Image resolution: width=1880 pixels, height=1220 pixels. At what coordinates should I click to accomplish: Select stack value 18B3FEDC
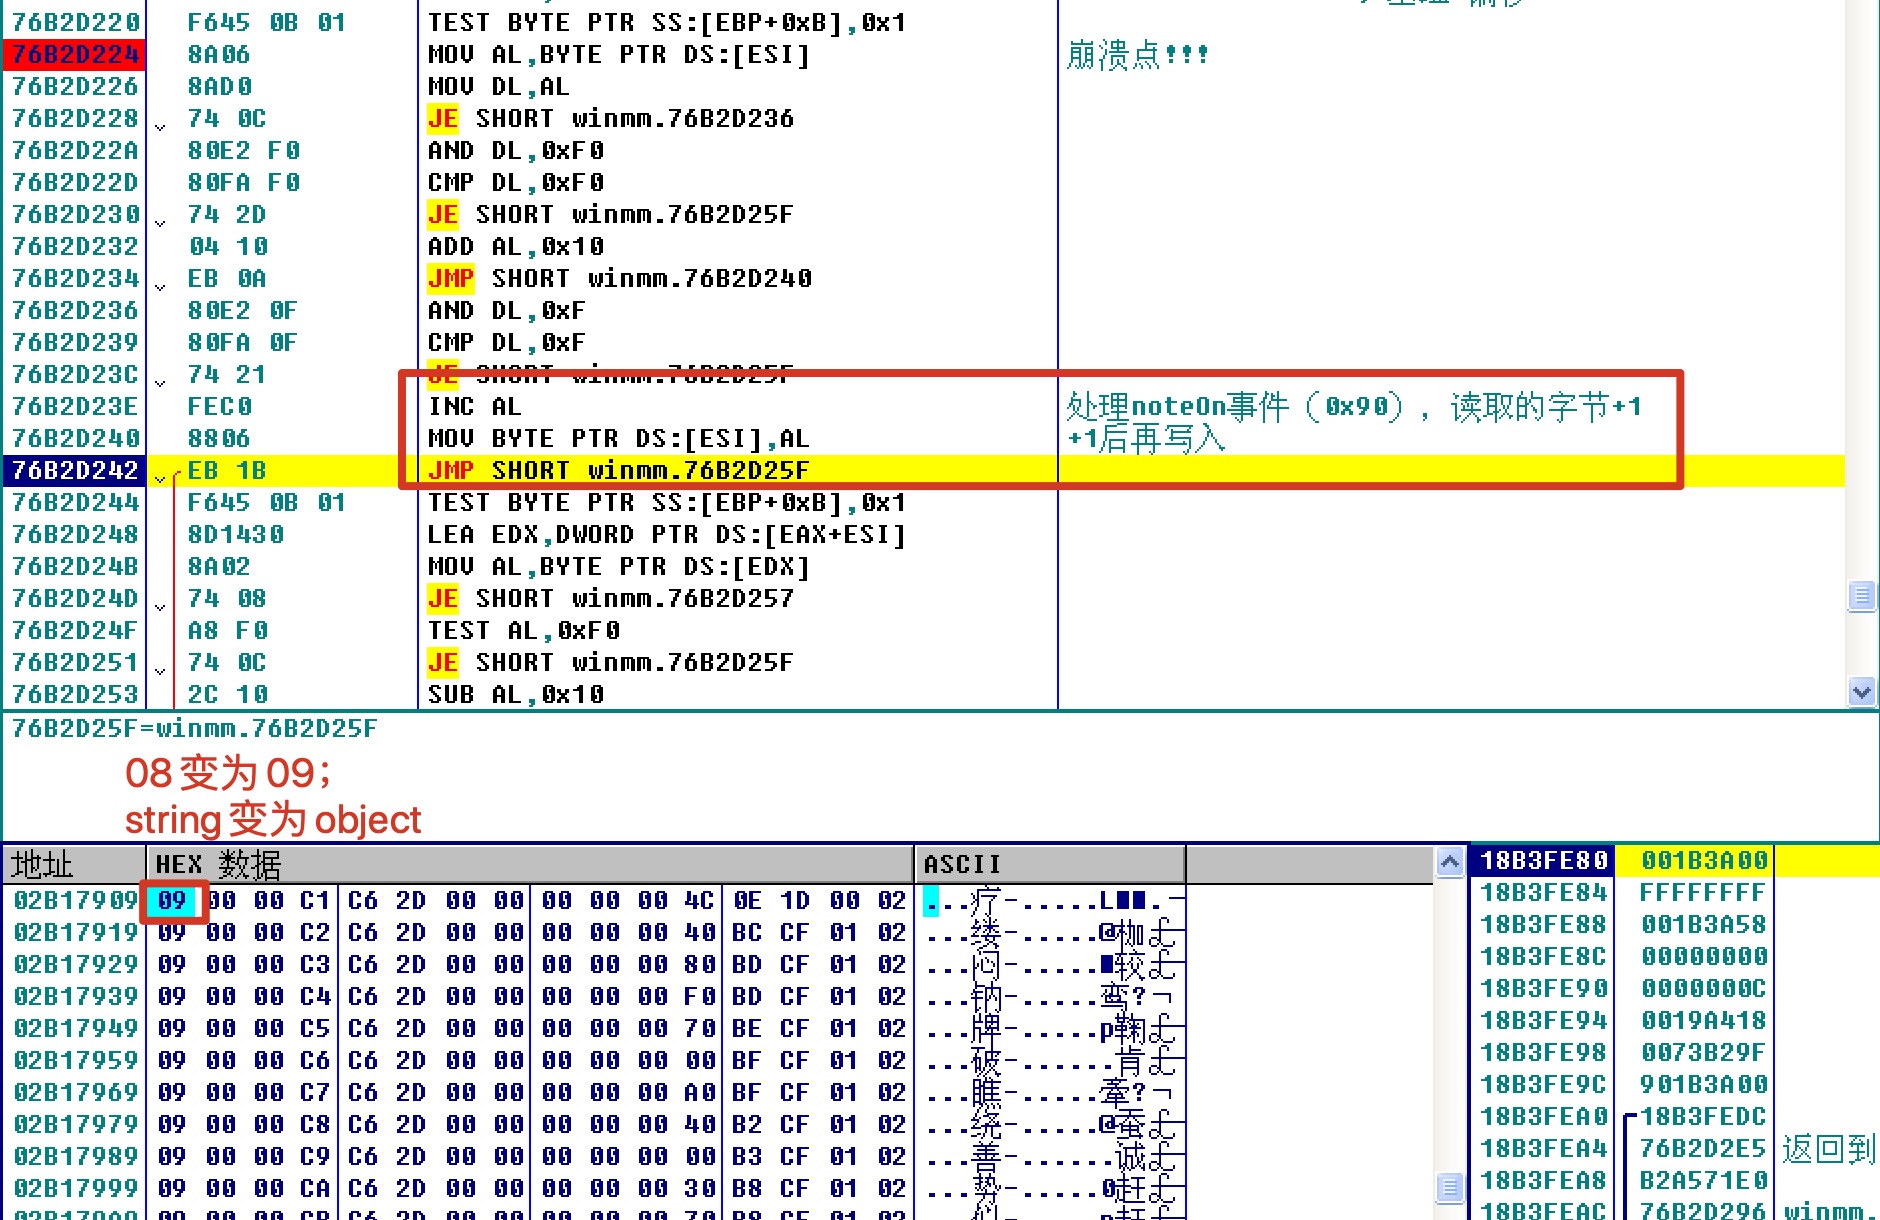pos(1703,1117)
